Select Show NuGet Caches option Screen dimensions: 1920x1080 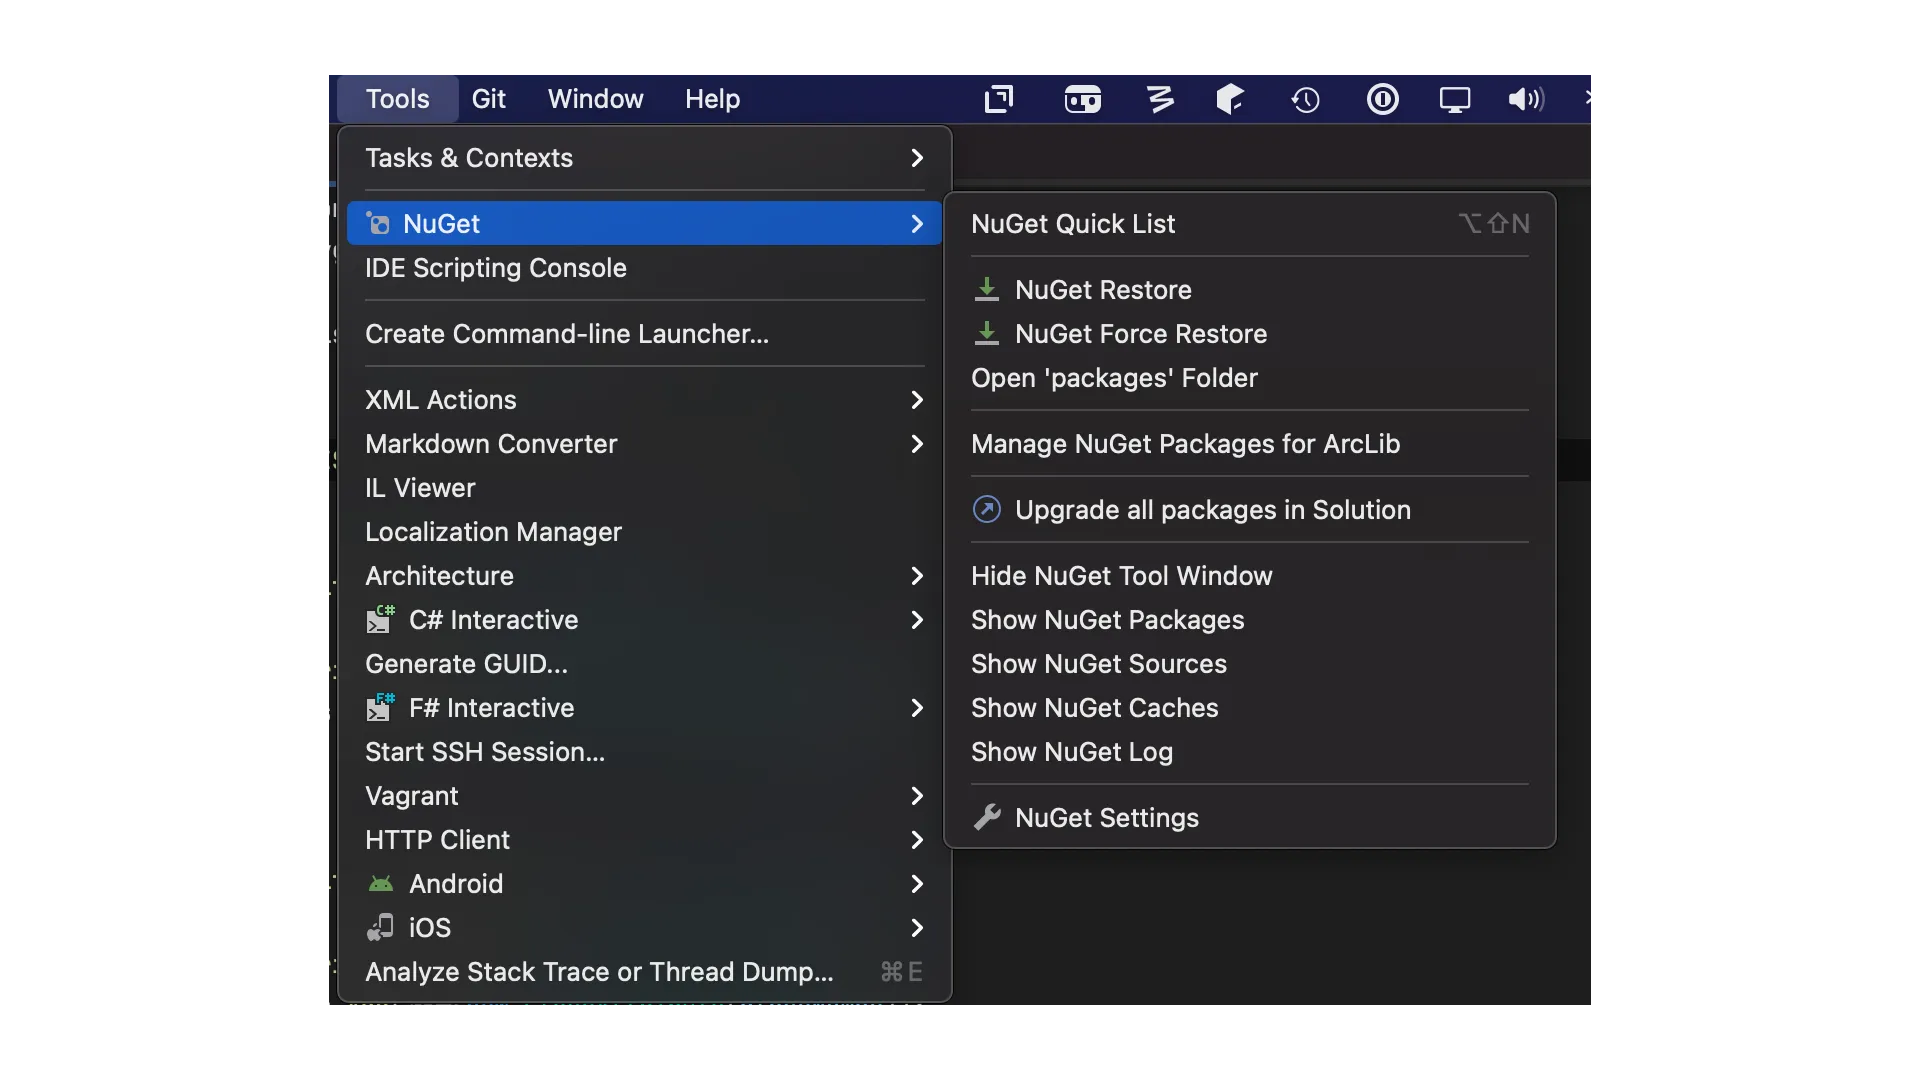coord(1095,708)
